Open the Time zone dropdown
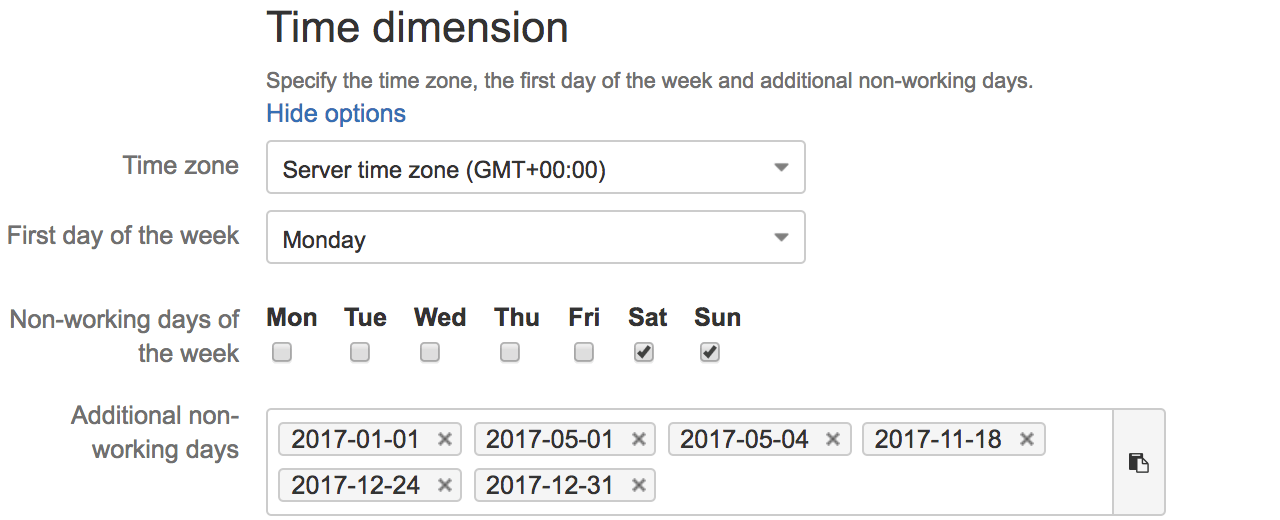This screenshot has height=520, width=1280. [536, 167]
